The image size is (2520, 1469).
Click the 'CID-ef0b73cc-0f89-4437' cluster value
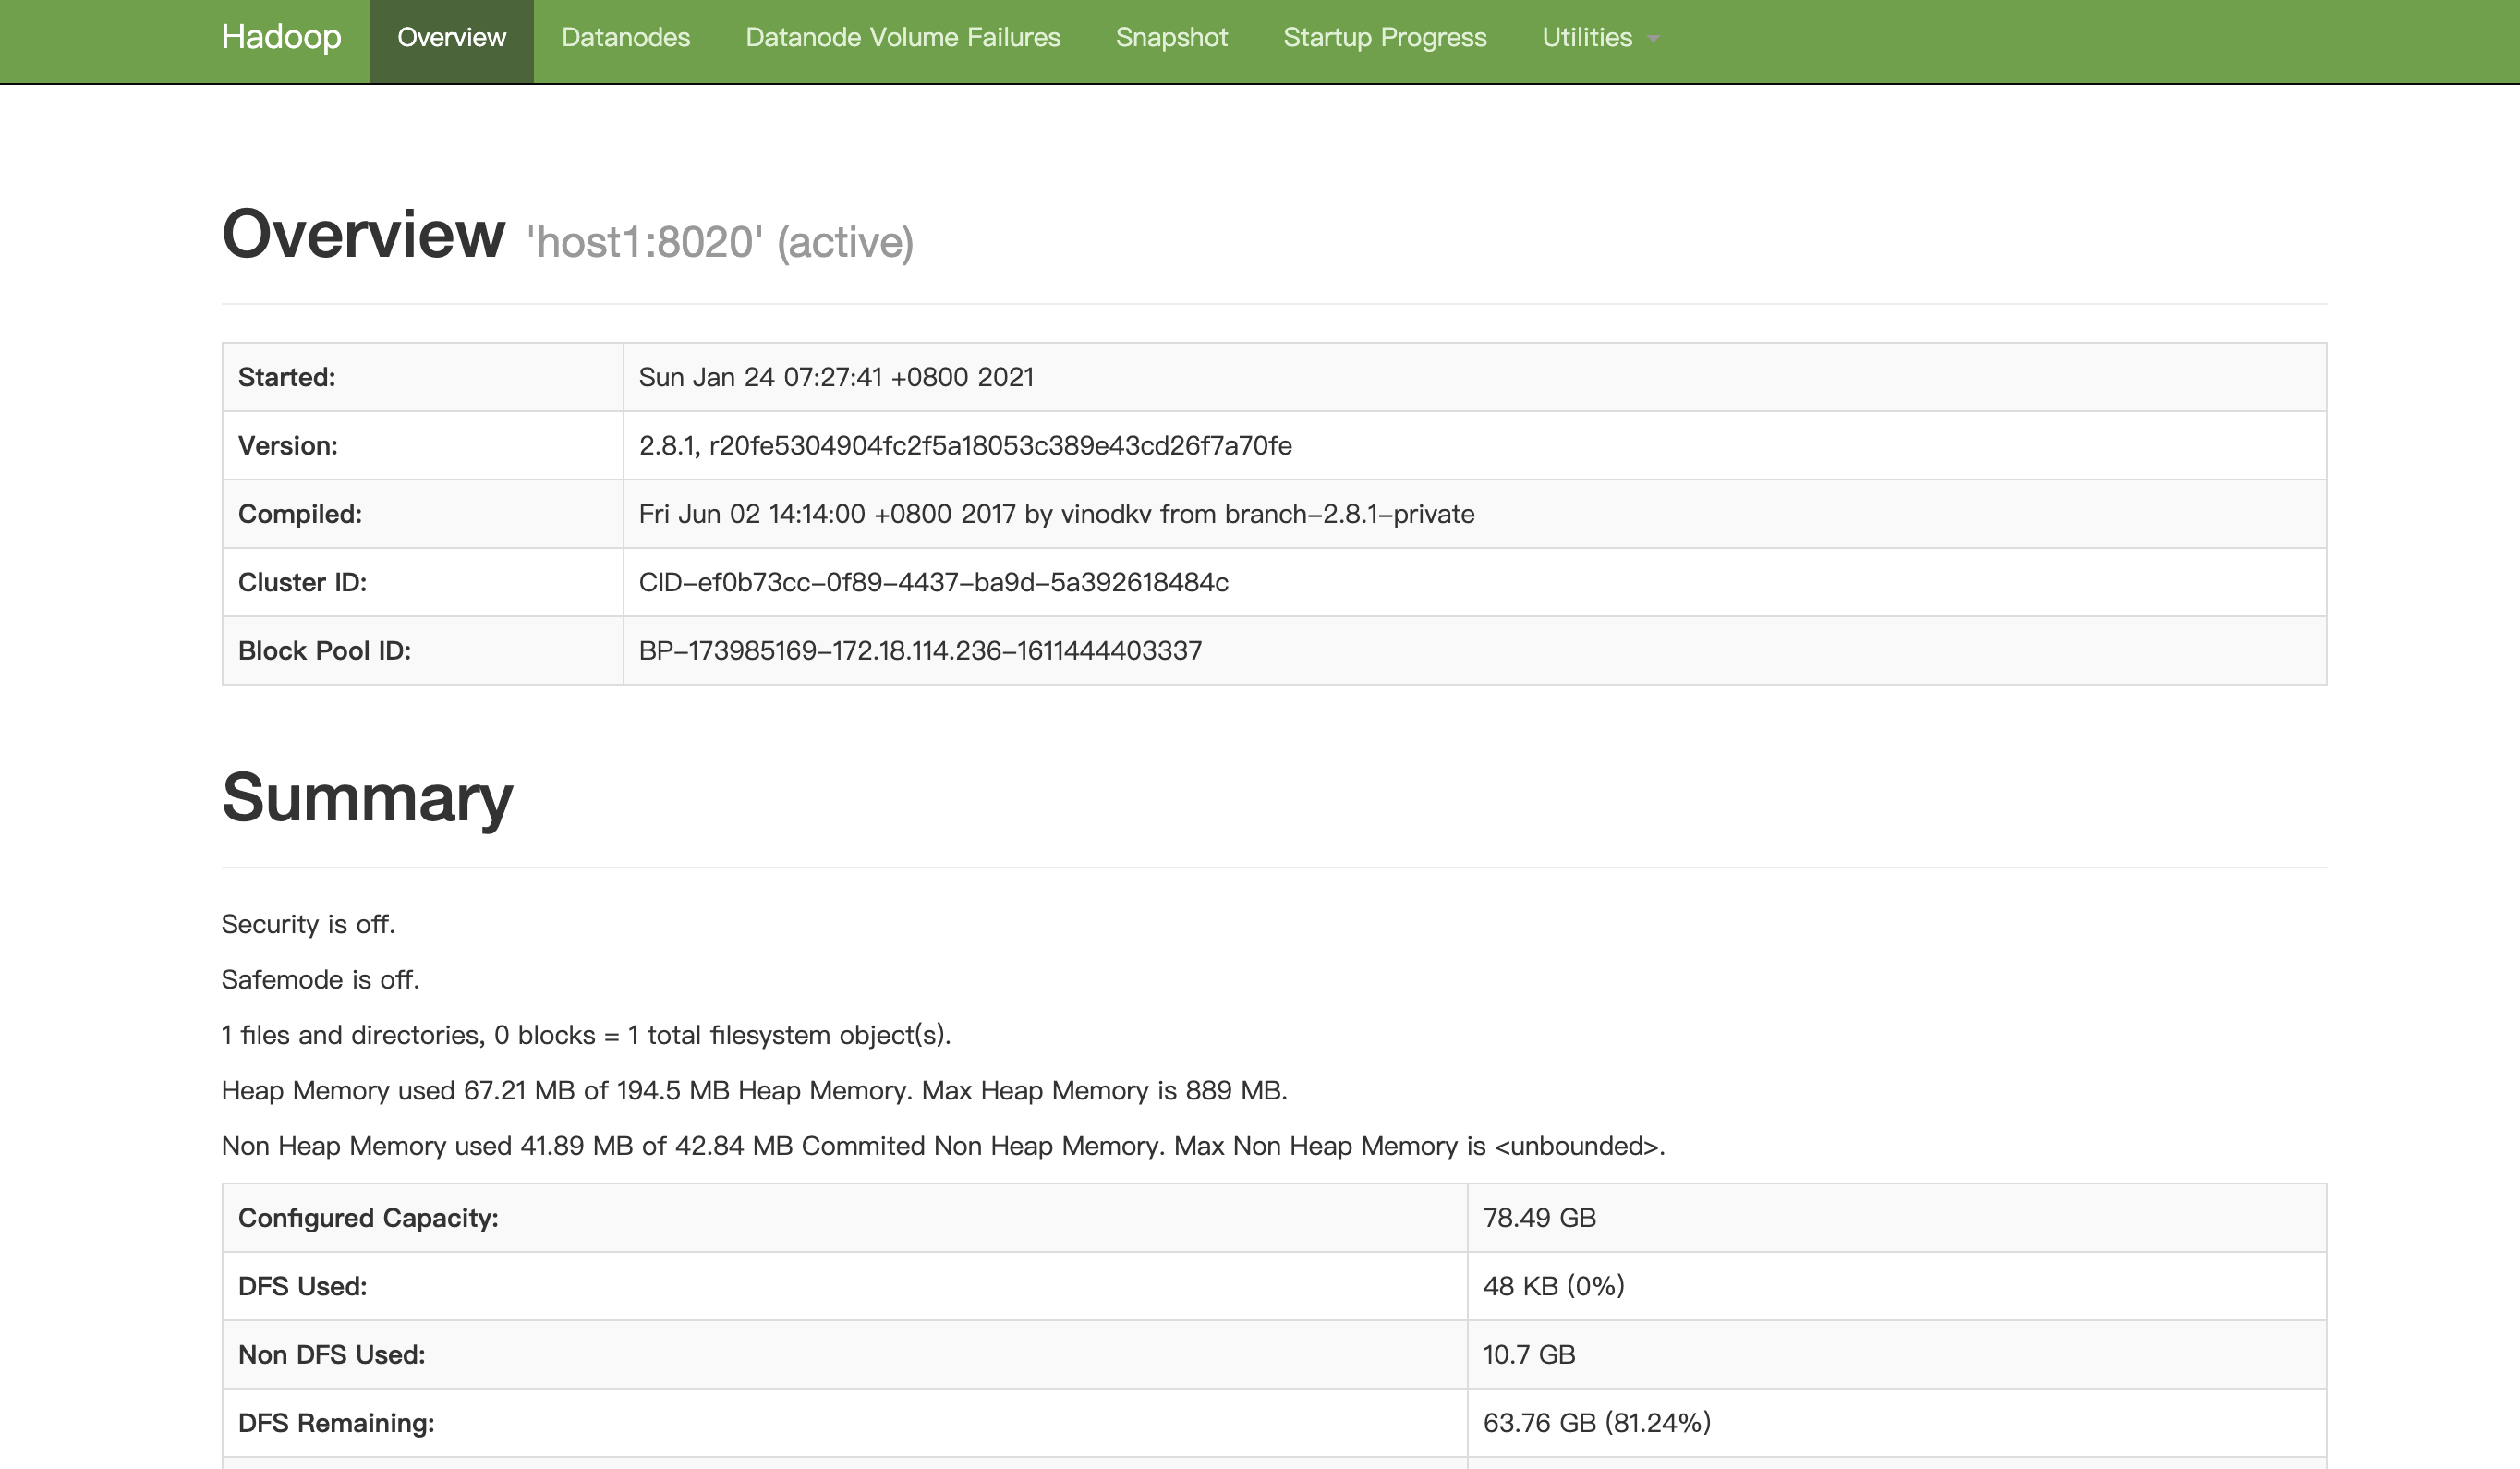pos(934,582)
